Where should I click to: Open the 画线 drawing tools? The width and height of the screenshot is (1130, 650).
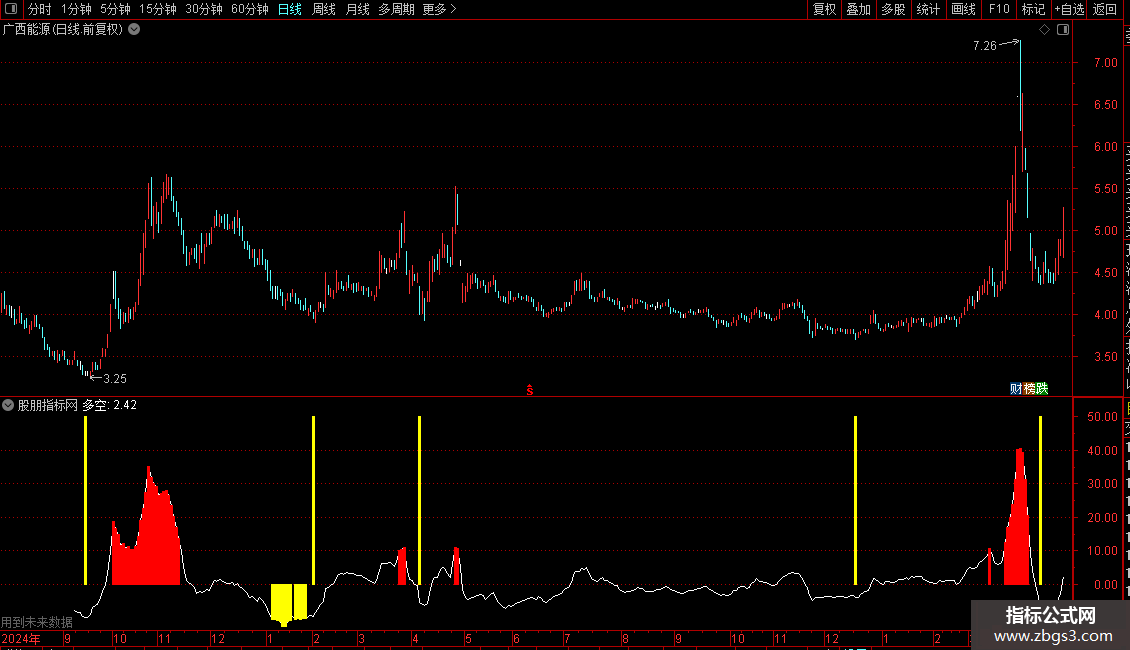[964, 9]
